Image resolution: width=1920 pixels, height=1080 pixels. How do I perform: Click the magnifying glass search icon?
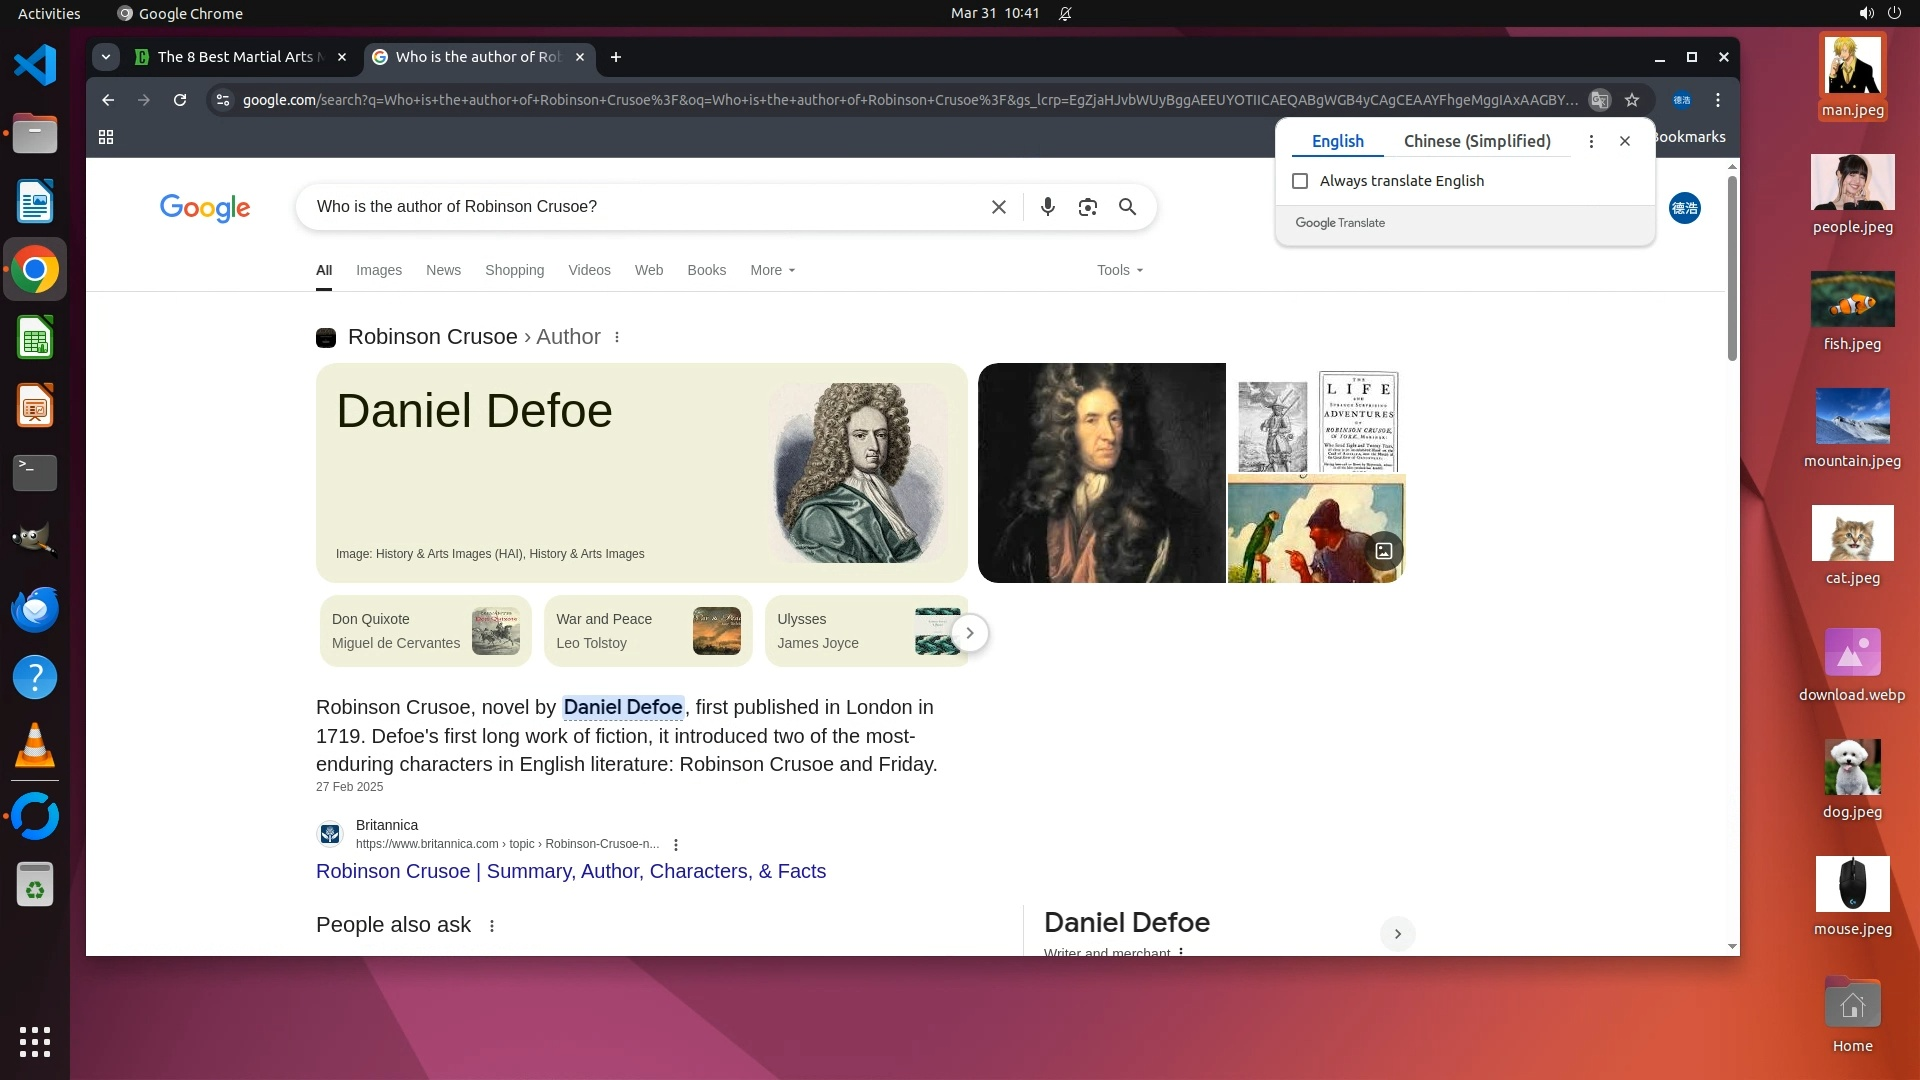click(x=1127, y=207)
